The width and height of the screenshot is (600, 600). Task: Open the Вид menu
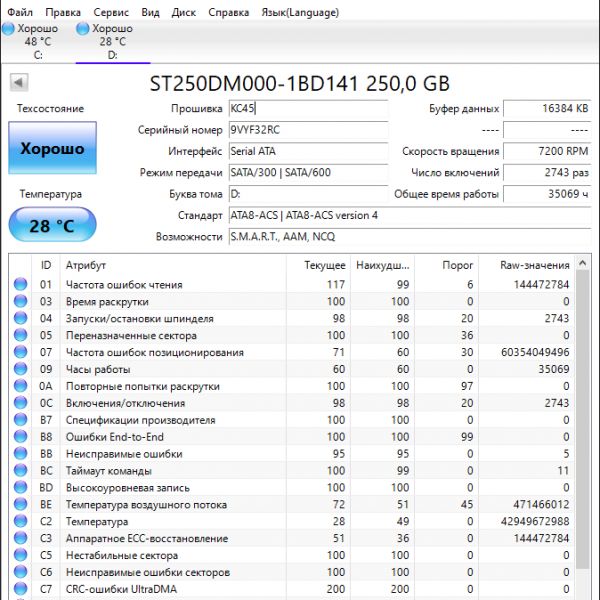150,12
